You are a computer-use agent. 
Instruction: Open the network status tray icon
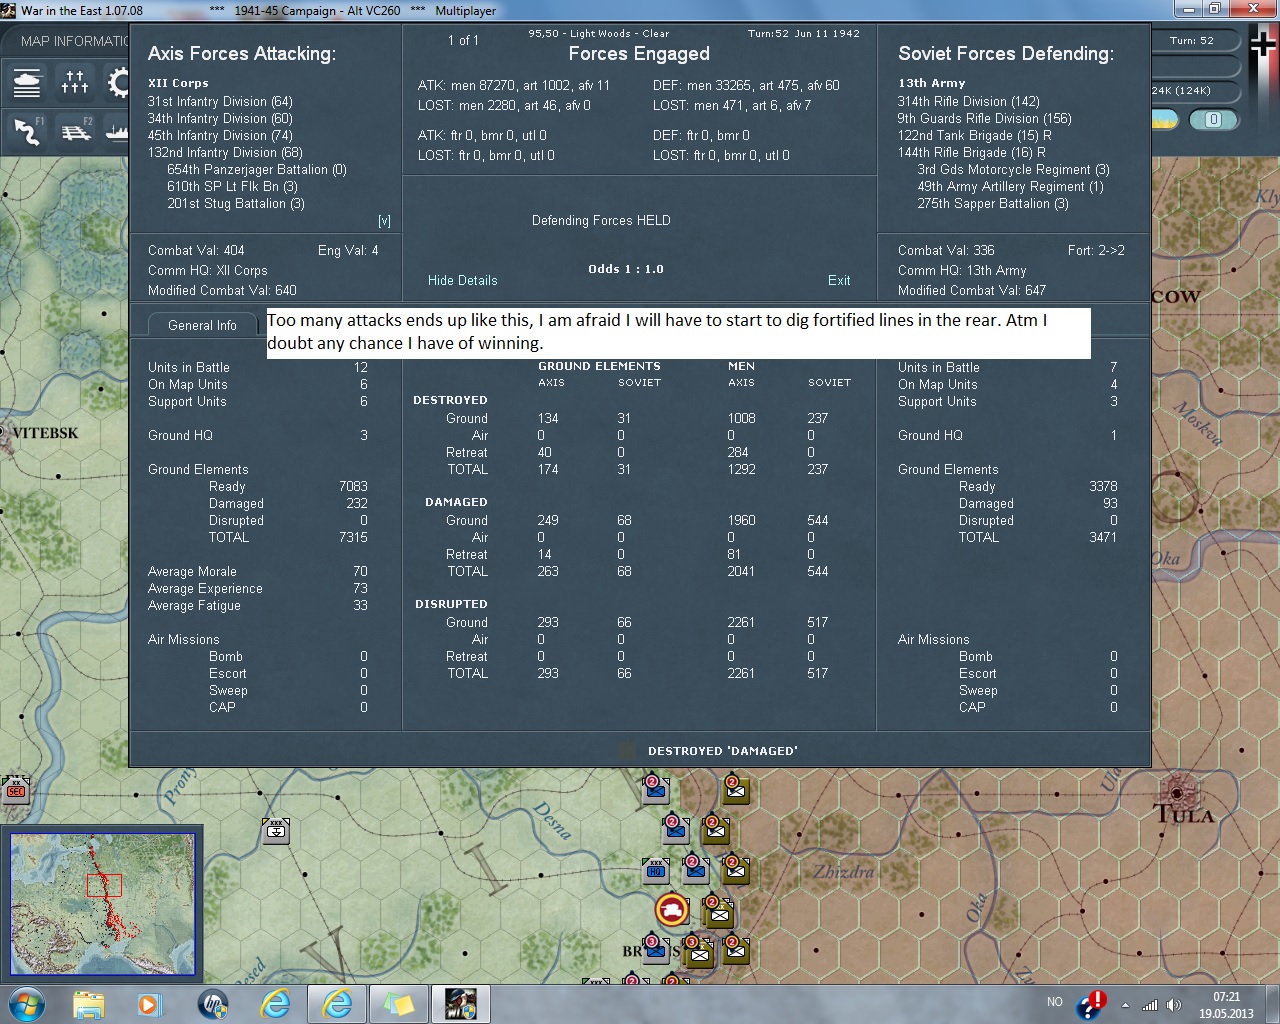(1150, 1005)
